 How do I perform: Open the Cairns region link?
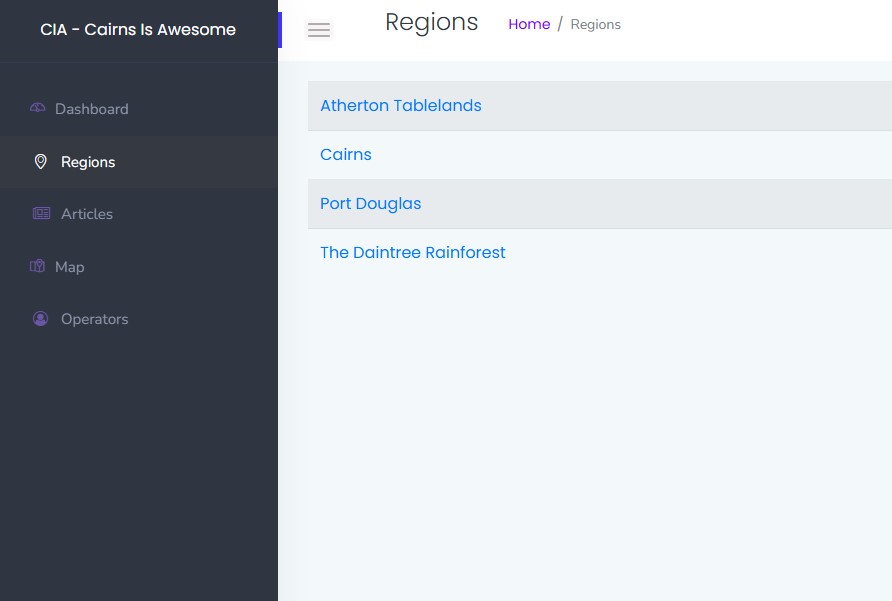[x=346, y=154]
